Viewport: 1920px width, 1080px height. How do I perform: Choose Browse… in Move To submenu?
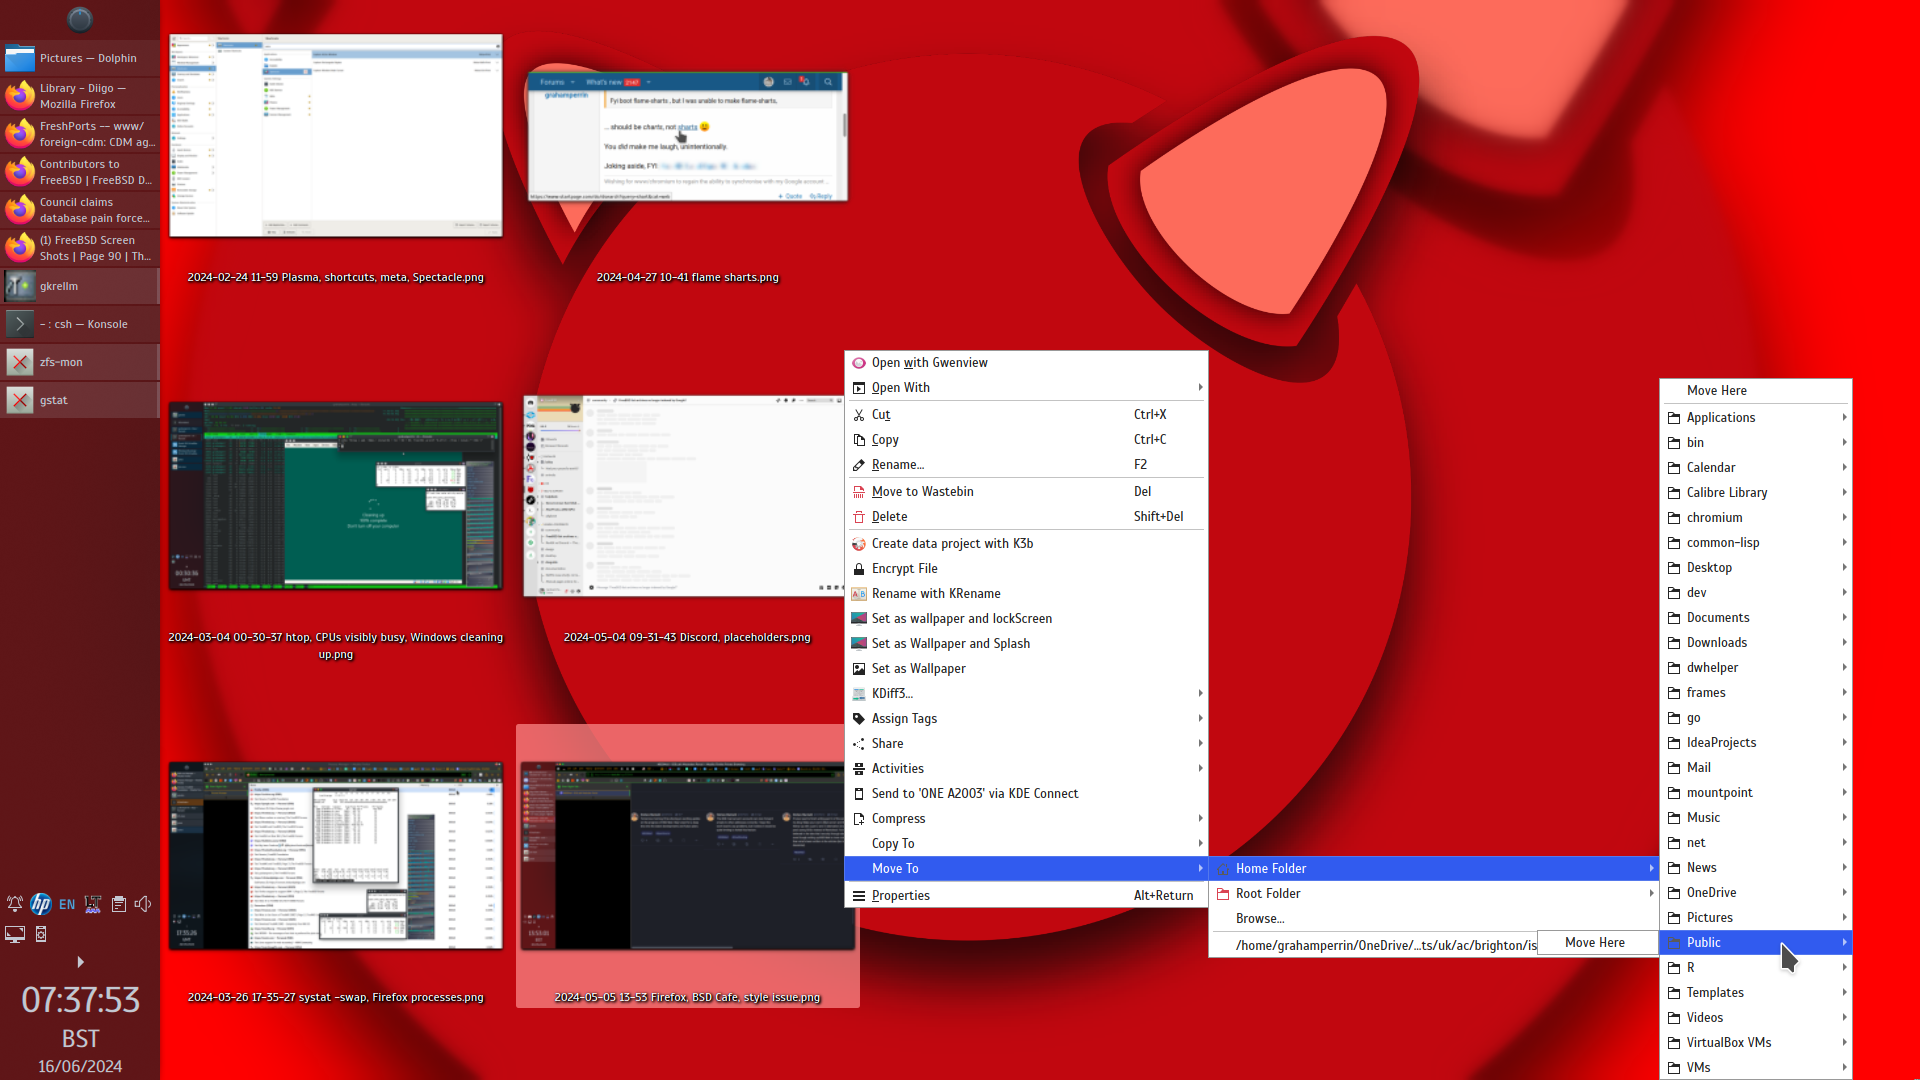(x=1434, y=918)
